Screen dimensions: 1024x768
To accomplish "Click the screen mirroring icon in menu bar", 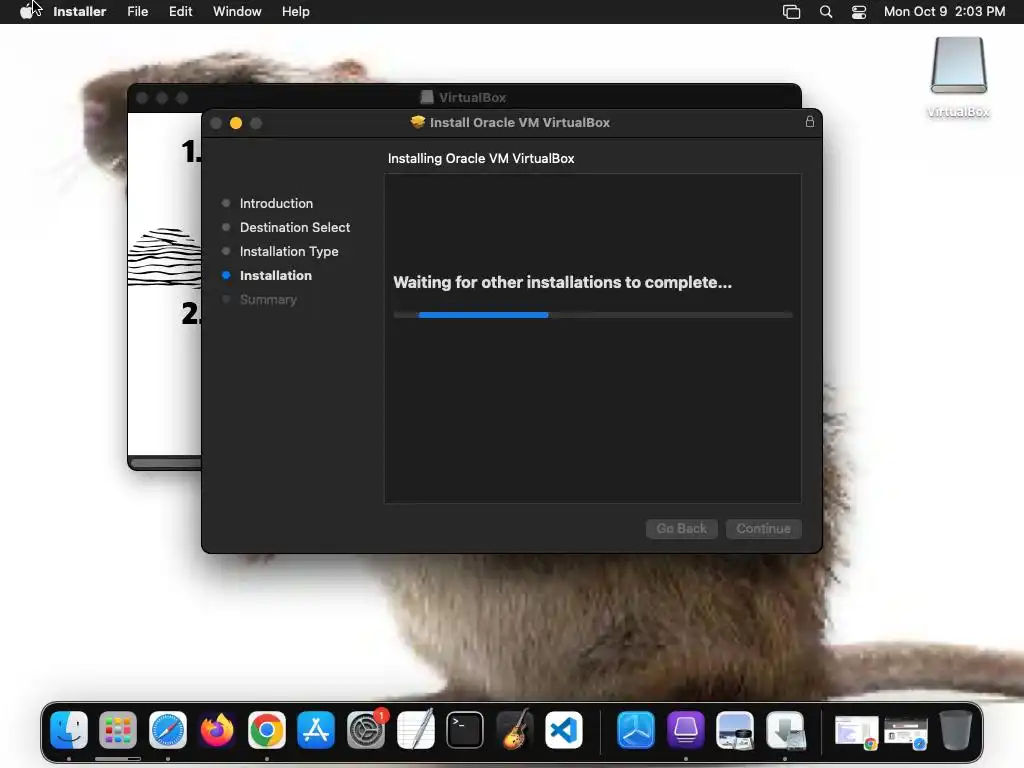I will pyautogui.click(x=791, y=12).
